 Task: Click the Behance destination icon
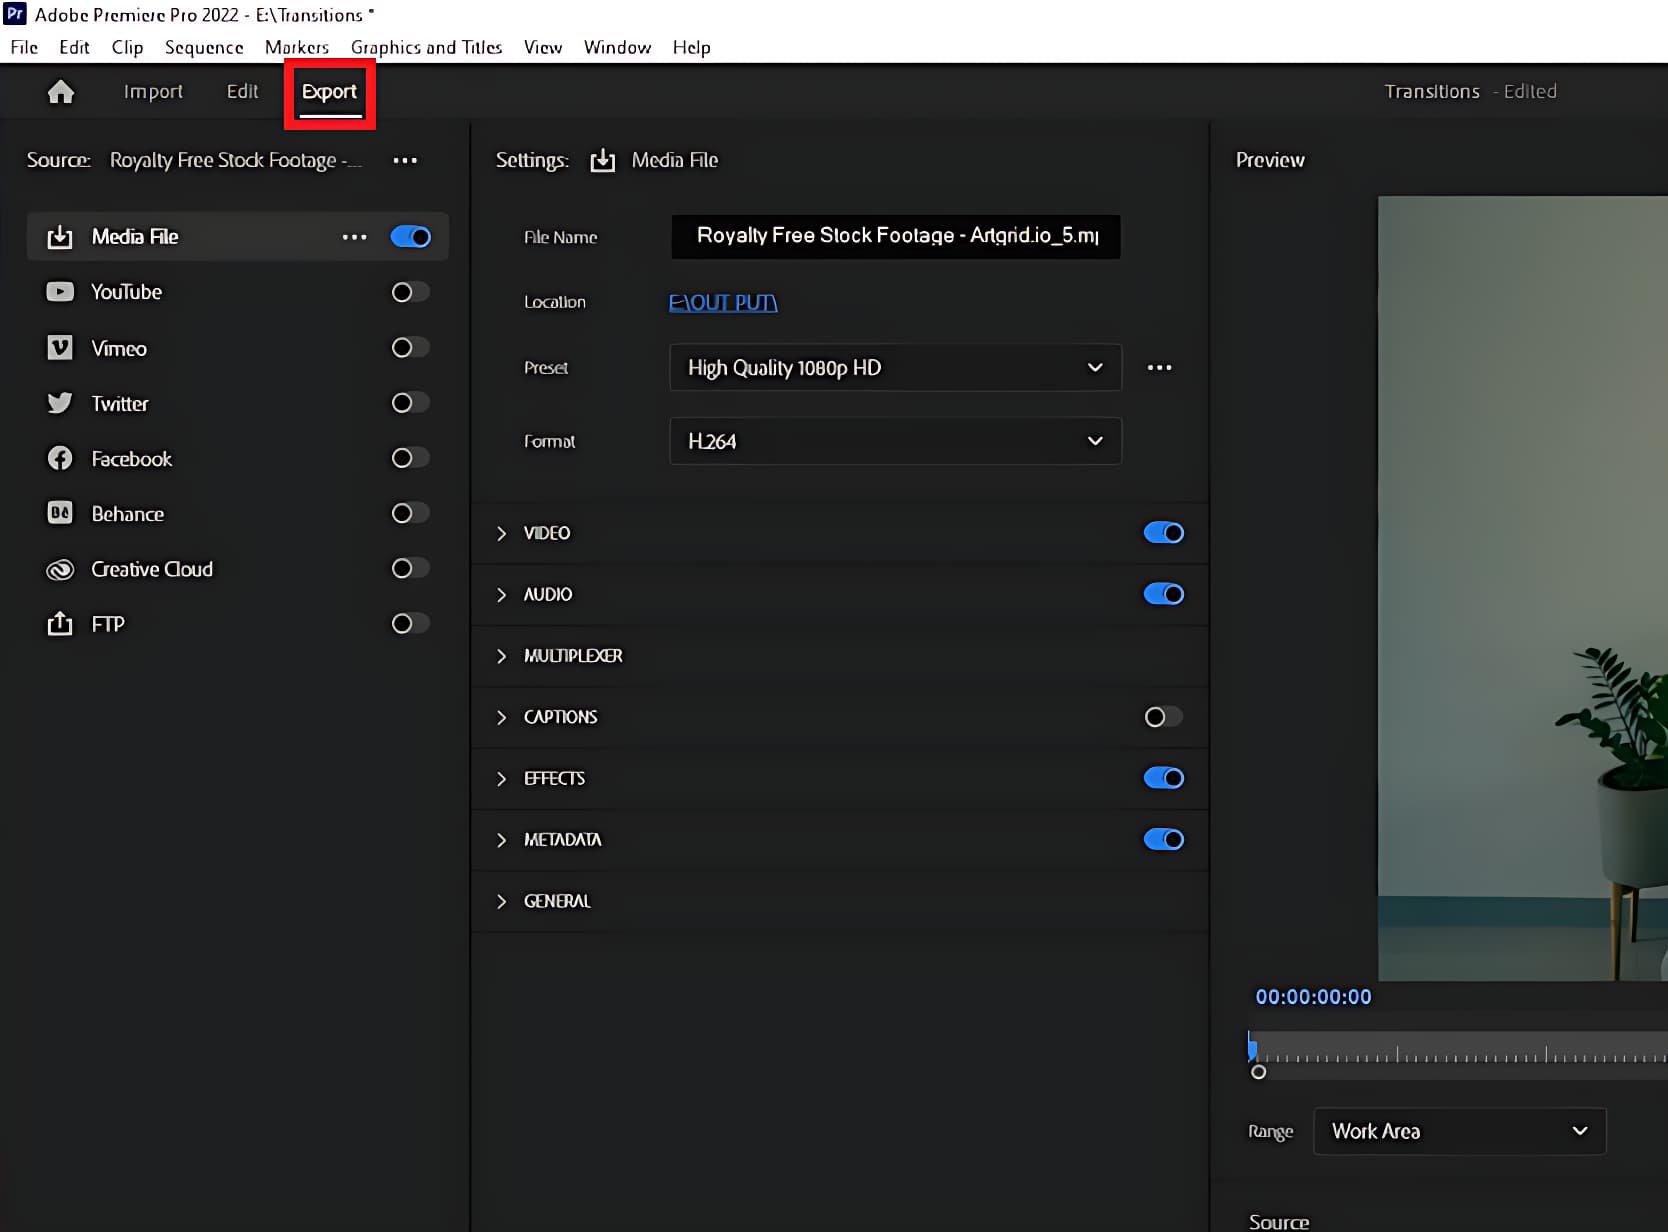pos(60,513)
